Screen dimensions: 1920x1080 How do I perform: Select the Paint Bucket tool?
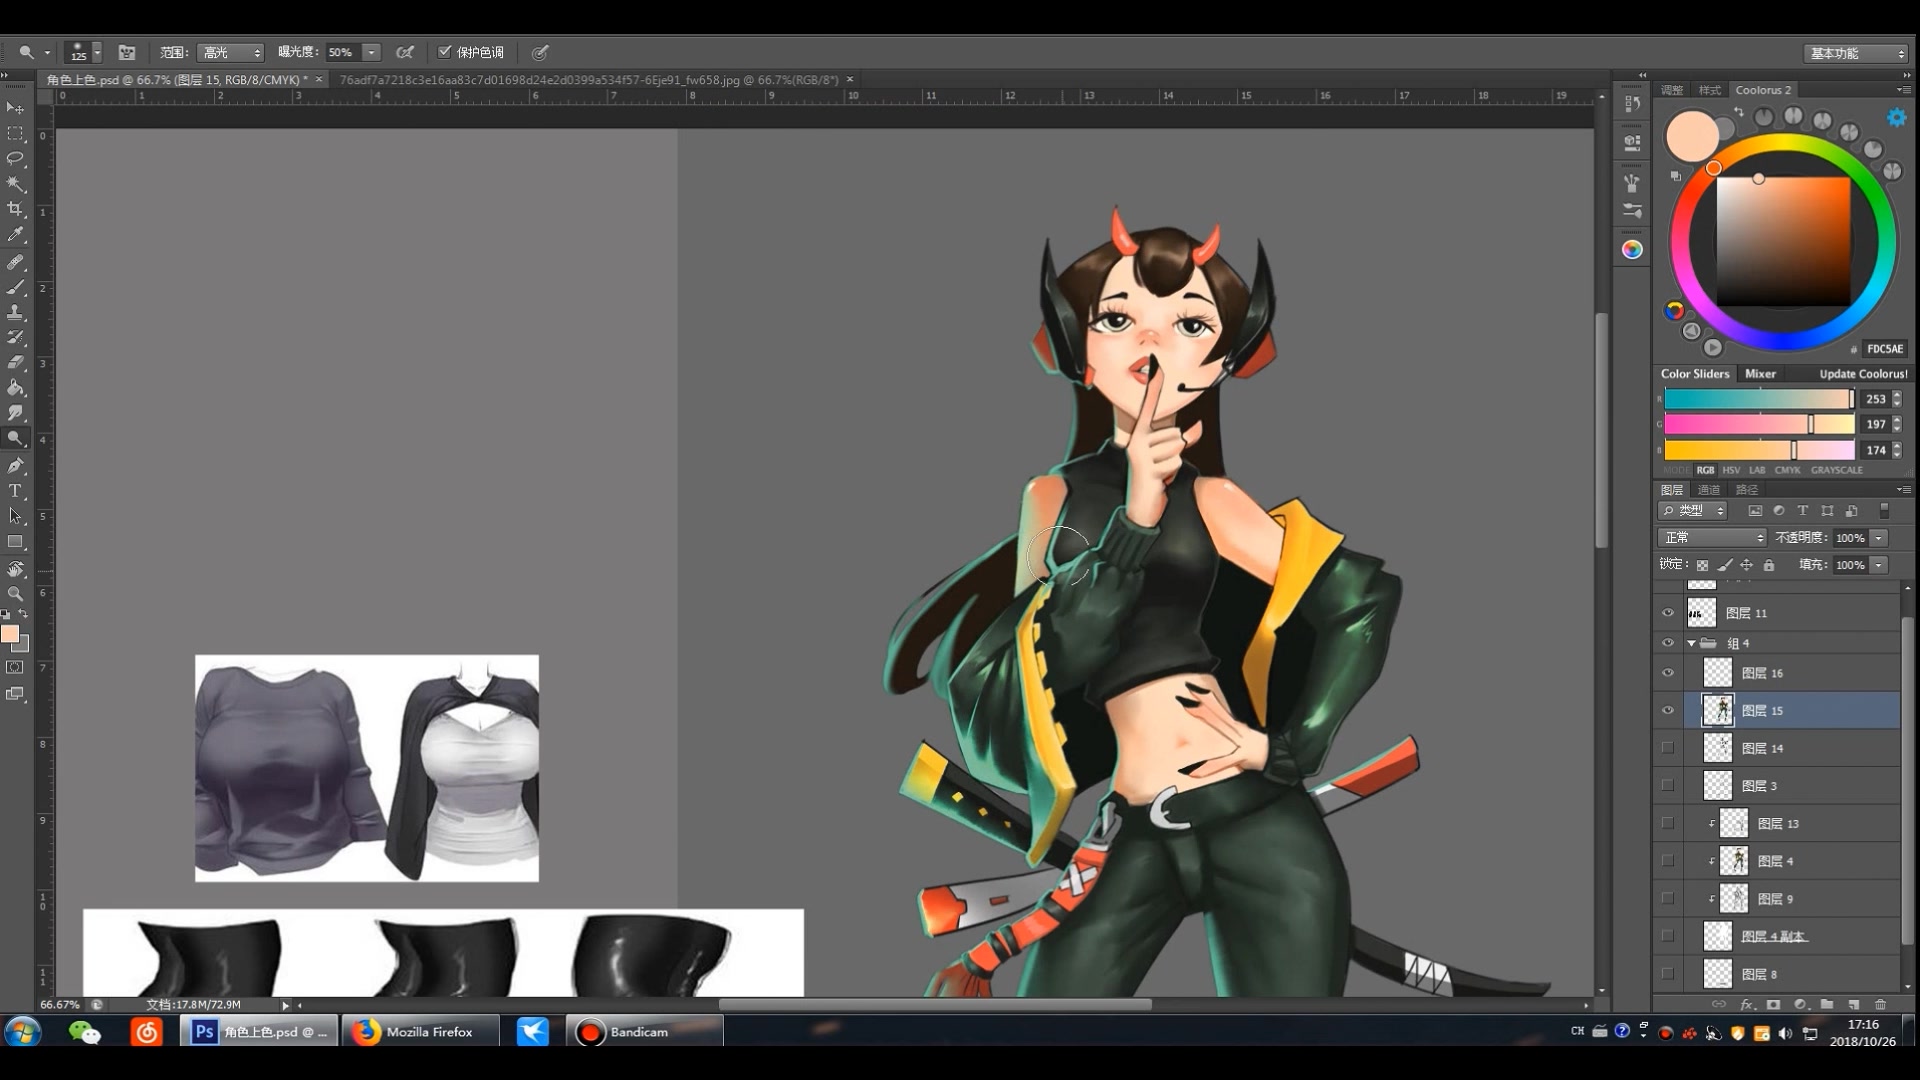tap(15, 388)
